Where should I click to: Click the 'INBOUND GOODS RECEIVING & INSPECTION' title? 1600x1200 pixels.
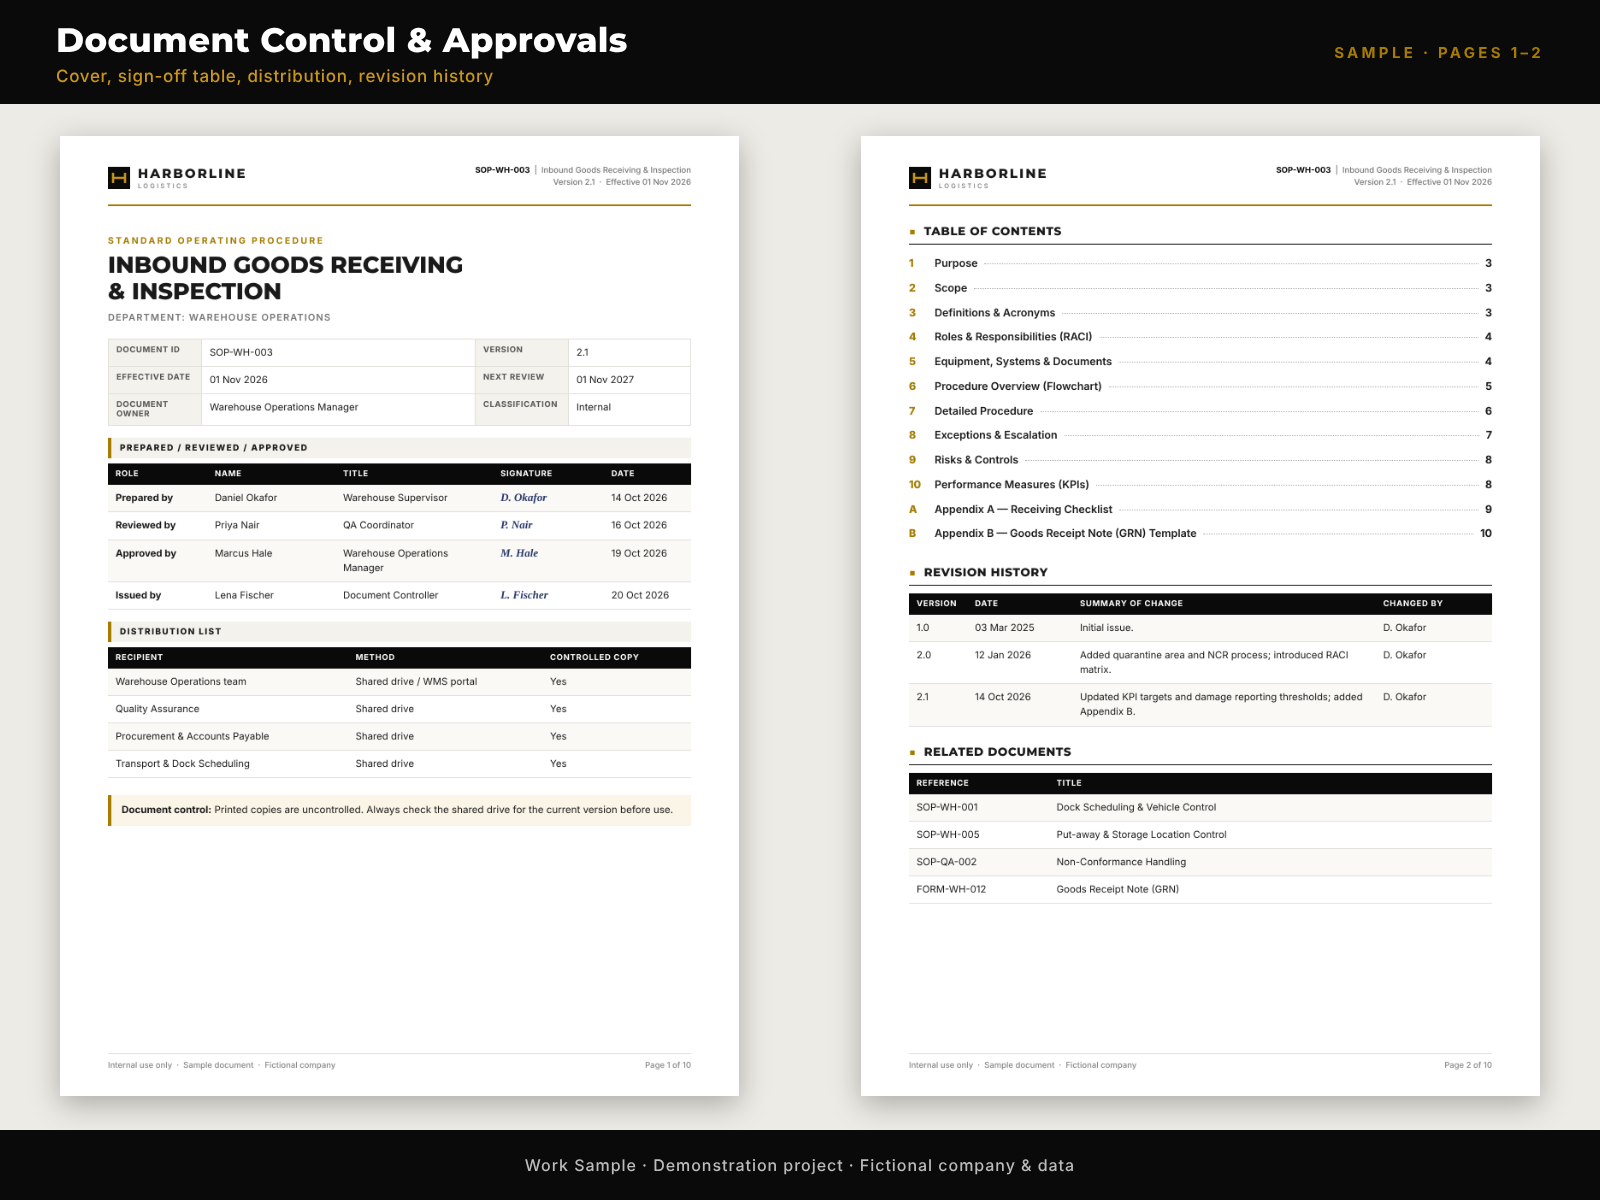pos(286,278)
